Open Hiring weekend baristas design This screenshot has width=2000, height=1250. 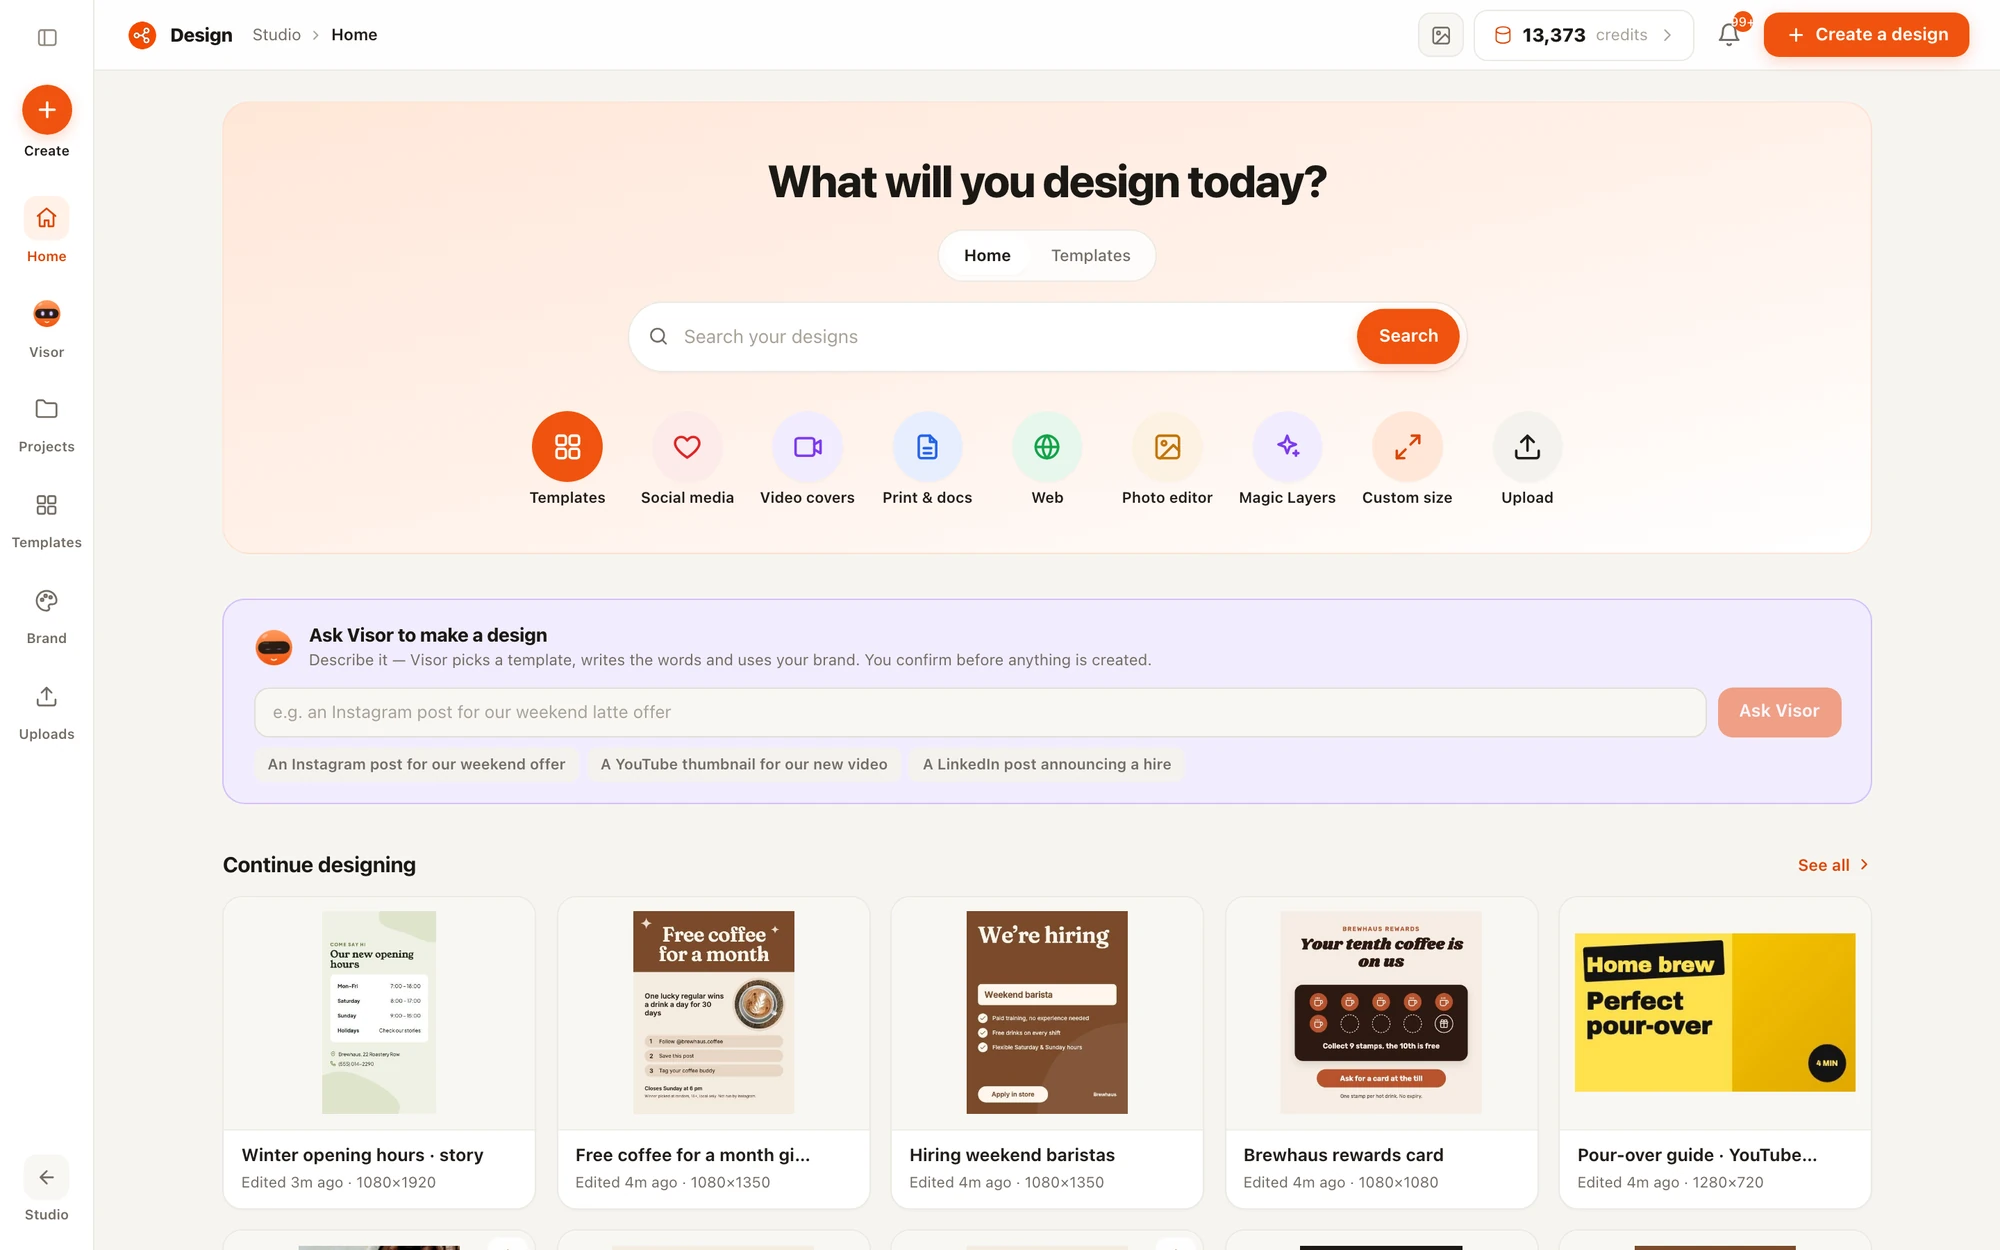[x=1047, y=1052]
